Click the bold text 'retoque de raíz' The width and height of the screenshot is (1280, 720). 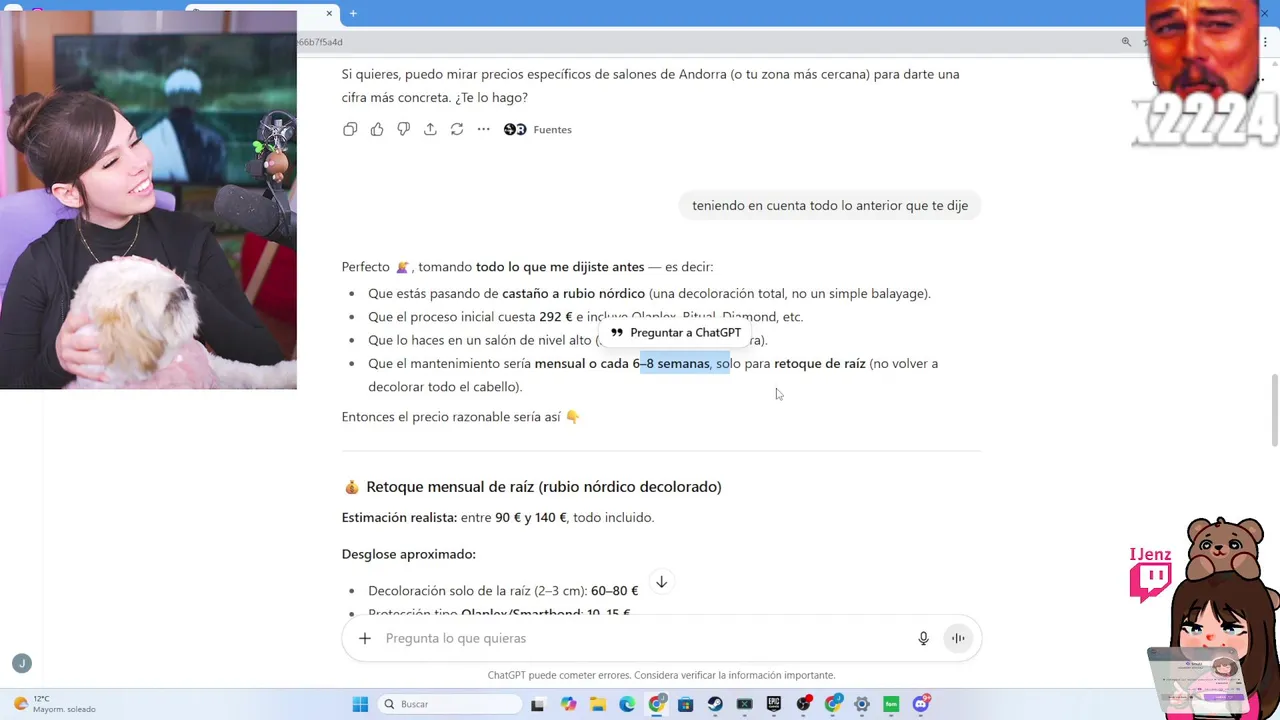tap(820, 364)
